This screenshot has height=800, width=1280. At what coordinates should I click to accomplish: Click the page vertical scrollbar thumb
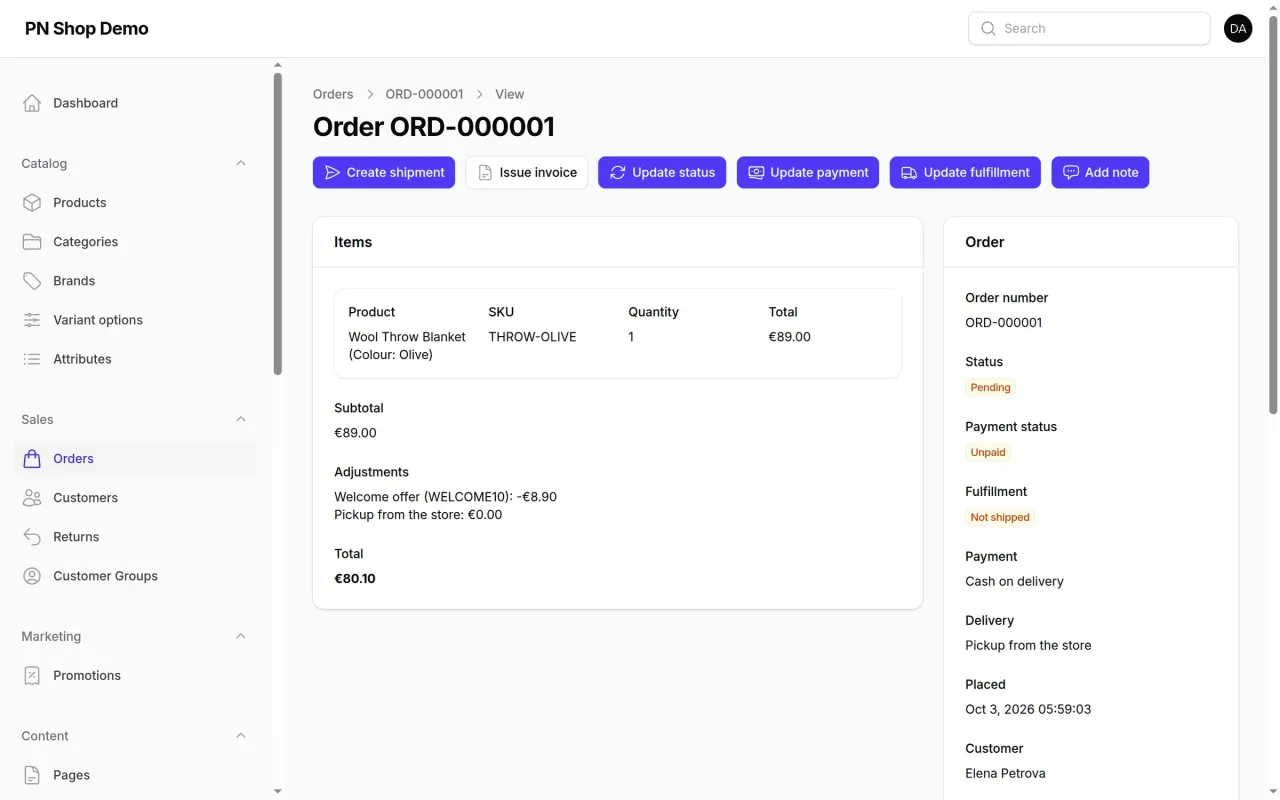tap(1273, 214)
